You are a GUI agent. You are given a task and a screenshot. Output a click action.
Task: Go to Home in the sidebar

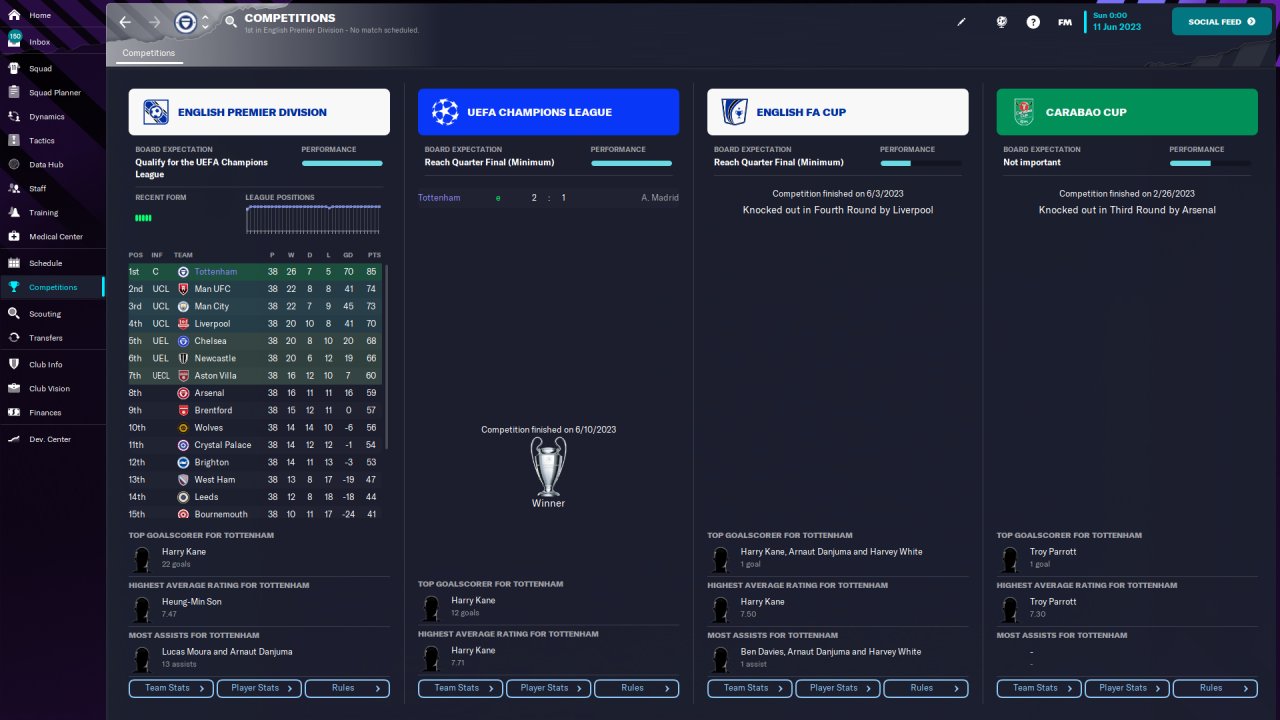pos(52,16)
